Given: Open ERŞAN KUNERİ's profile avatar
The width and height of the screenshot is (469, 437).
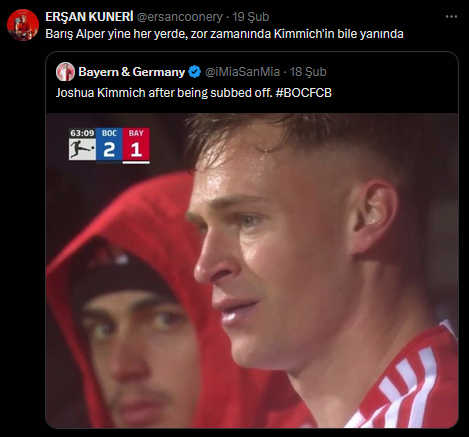Looking at the screenshot, I should pos(23,25).
